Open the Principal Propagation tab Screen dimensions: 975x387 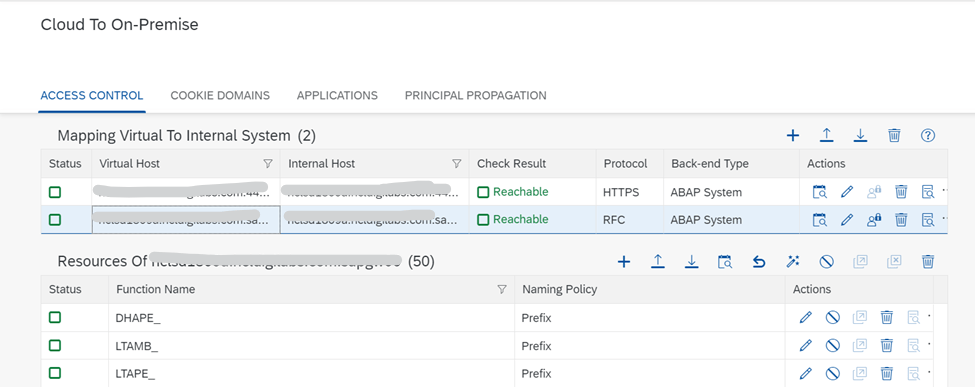tap(476, 96)
